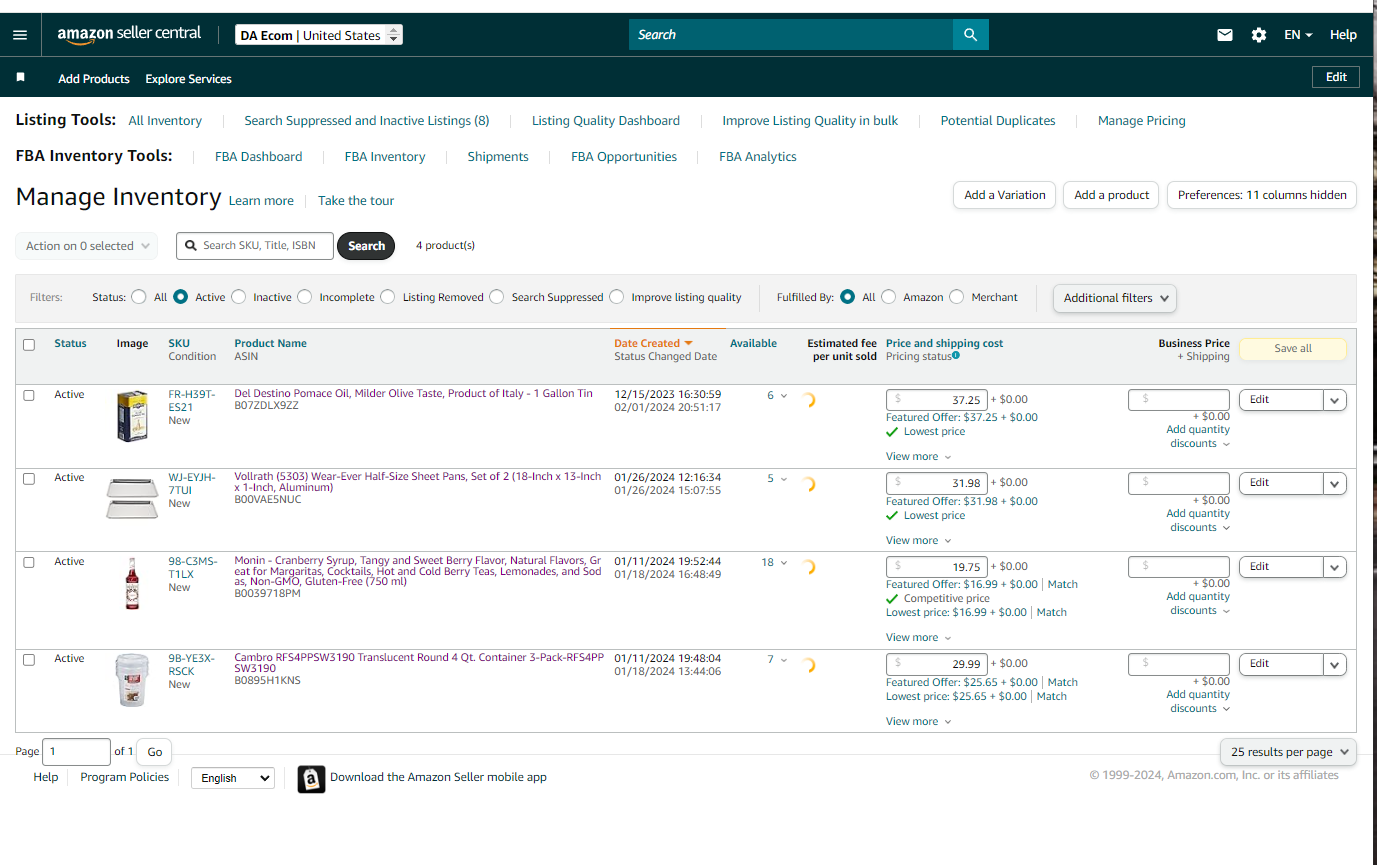Click Match link beside Monin Featured Offer
1377x865 pixels.
coord(1063,584)
